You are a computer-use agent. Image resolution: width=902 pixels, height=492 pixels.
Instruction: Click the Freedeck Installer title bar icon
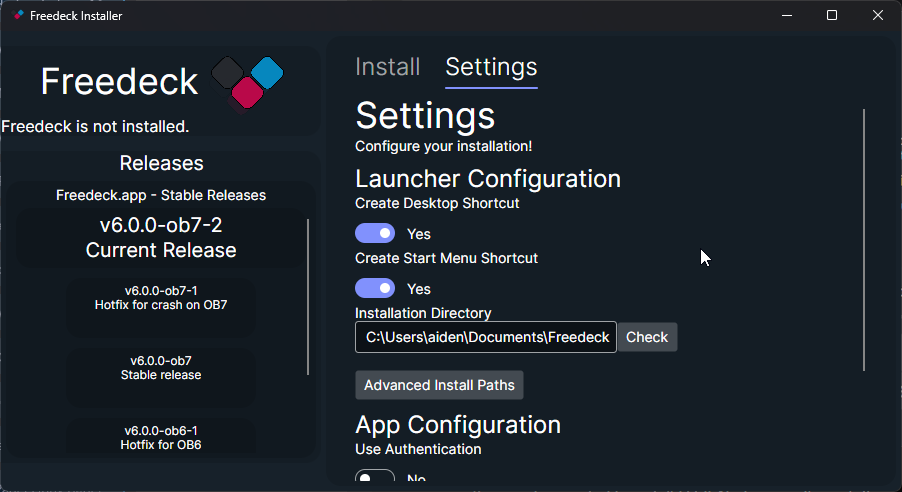(17, 15)
